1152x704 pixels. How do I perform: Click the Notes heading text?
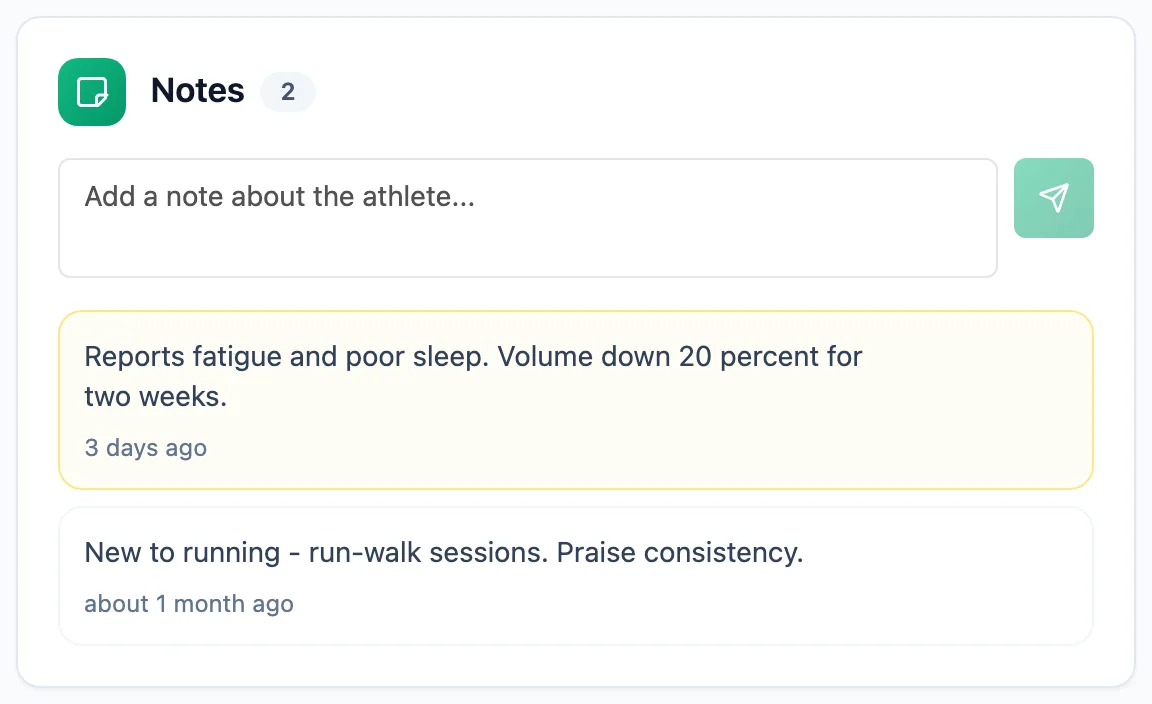[198, 91]
